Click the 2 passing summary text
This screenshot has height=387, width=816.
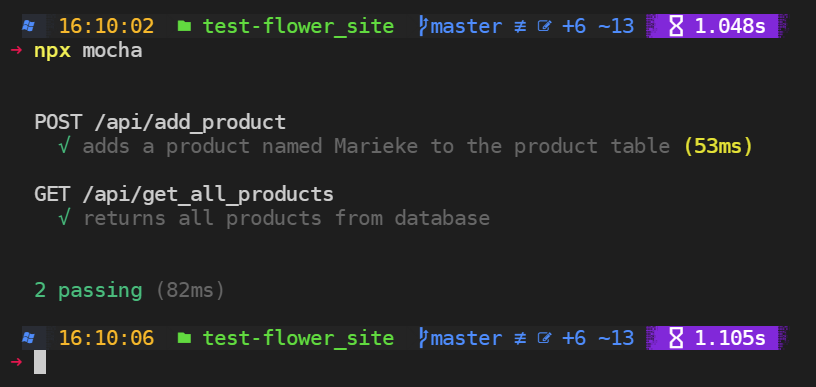88,290
